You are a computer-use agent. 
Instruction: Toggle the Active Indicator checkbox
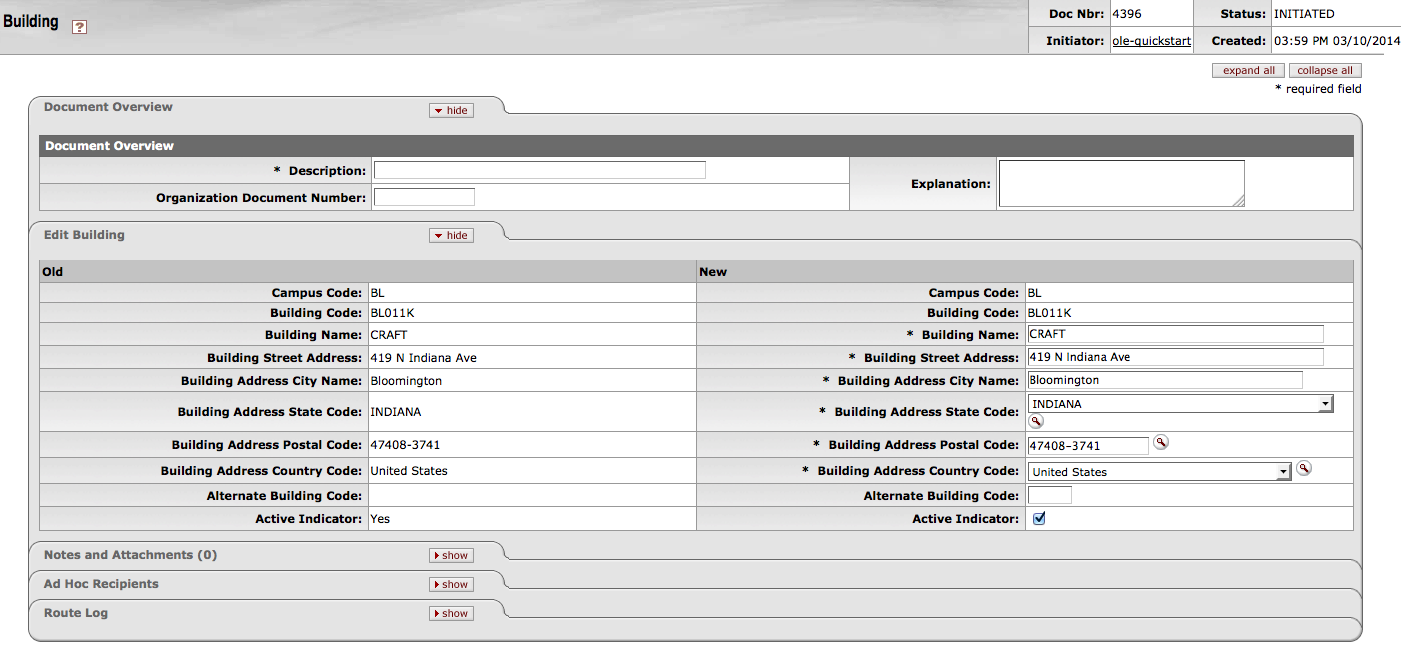click(x=1039, y=519)
